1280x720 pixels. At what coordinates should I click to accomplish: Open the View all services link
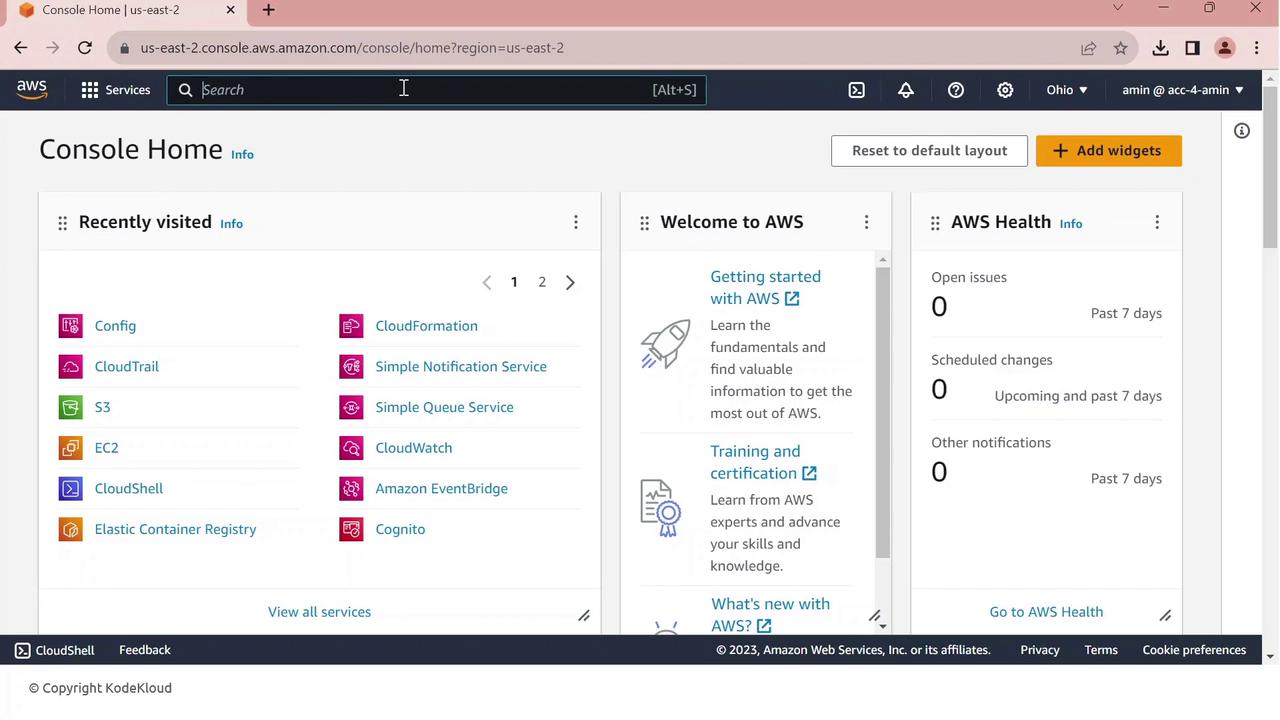pyautogui.click(x=319, y=612)
